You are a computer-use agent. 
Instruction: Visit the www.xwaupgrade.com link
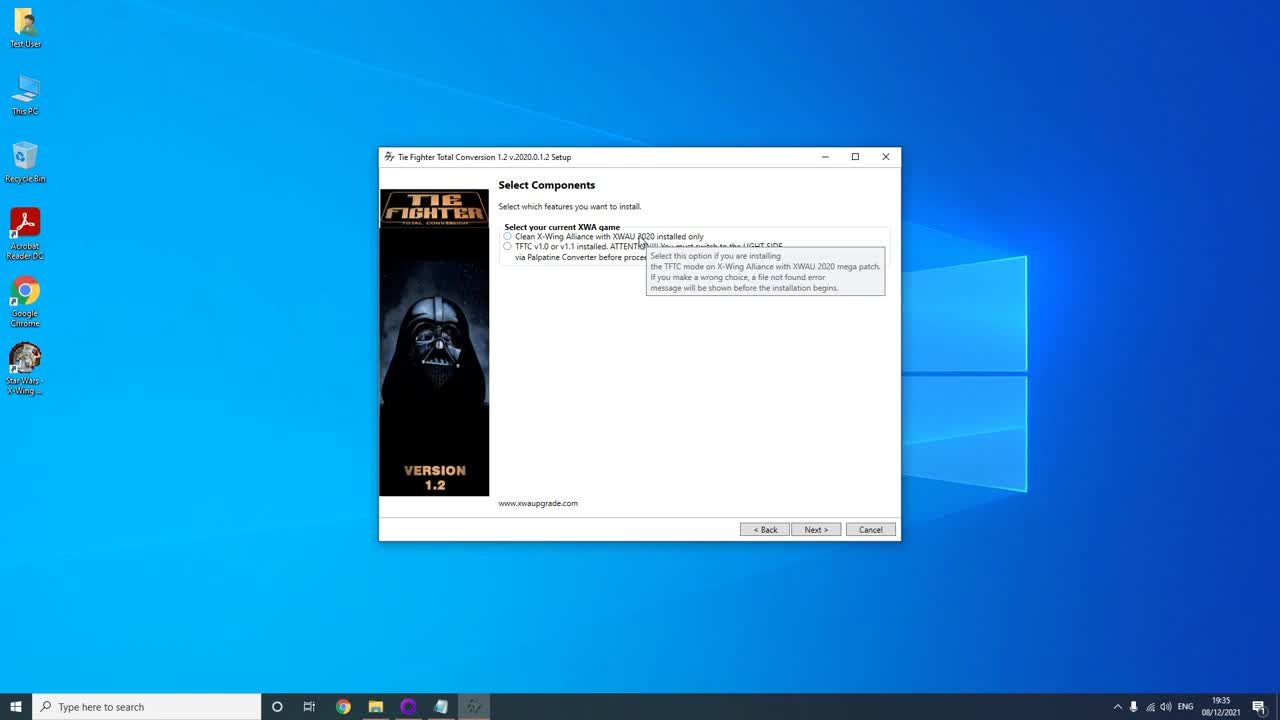tap(538, 503)
